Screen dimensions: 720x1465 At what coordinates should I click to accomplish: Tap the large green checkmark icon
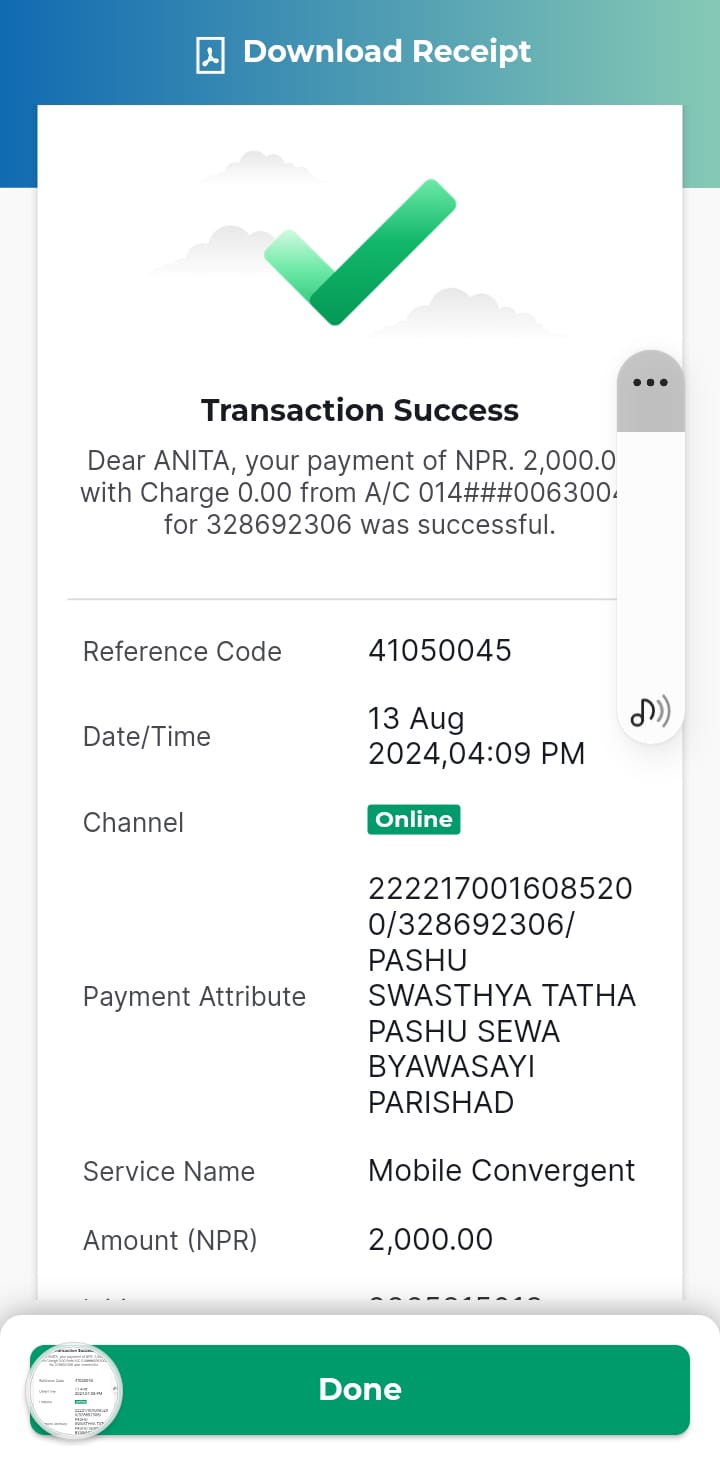[360, 252]
